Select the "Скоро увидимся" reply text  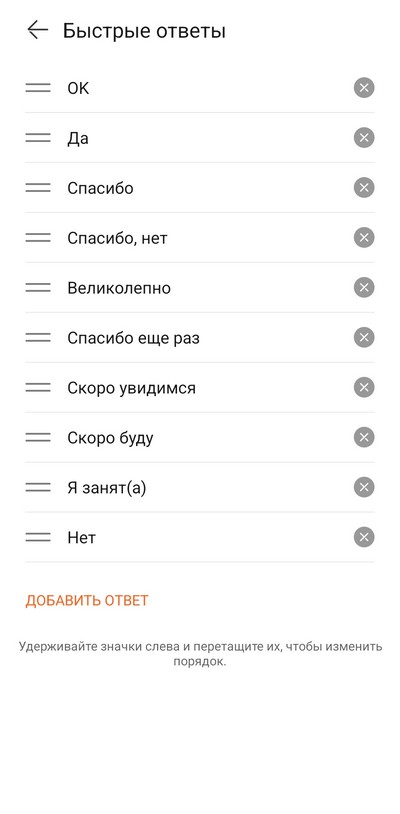(x=131, y=388)
